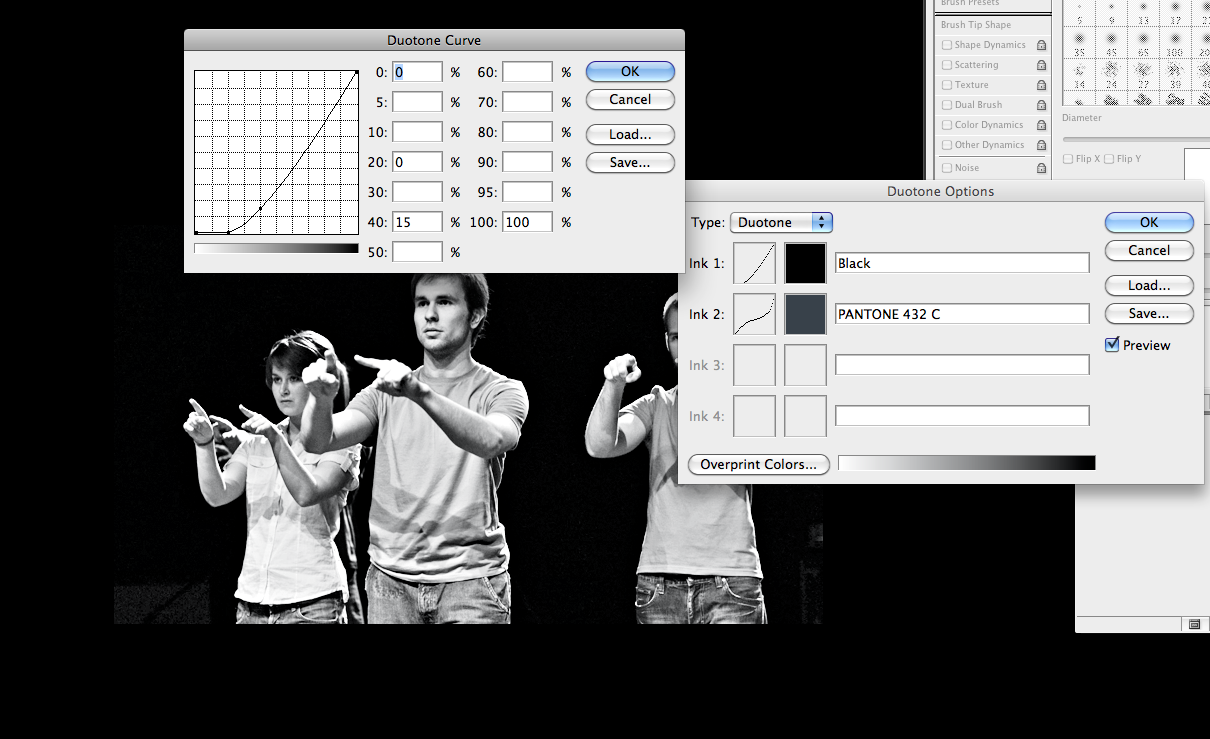This screenshot has height=739, width=1210.
Task: Focus the 30% curve value field
Action: coord(417,192)
